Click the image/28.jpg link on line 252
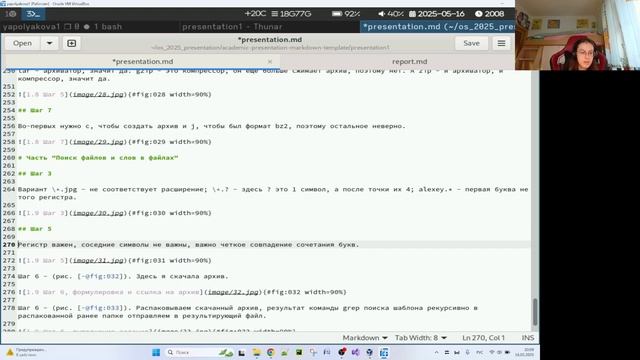The width and height of the screenshot is (640, 360). pyautogui.click(x=98, y=95)
